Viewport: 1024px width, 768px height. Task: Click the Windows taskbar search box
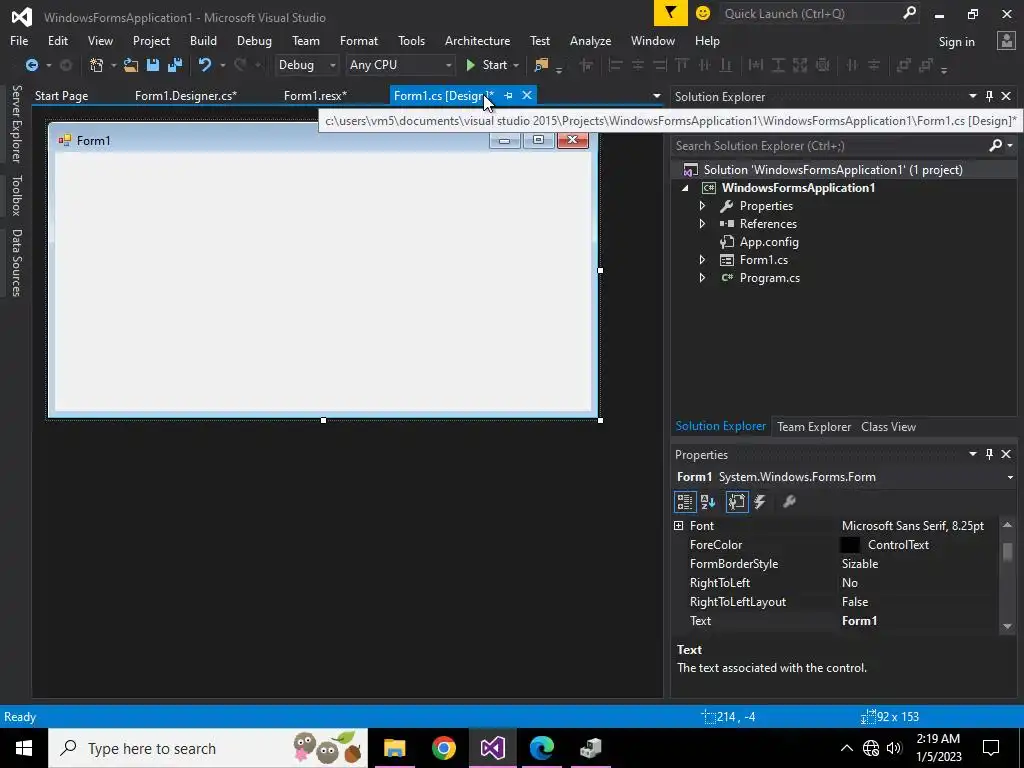[x=208, y=748]
